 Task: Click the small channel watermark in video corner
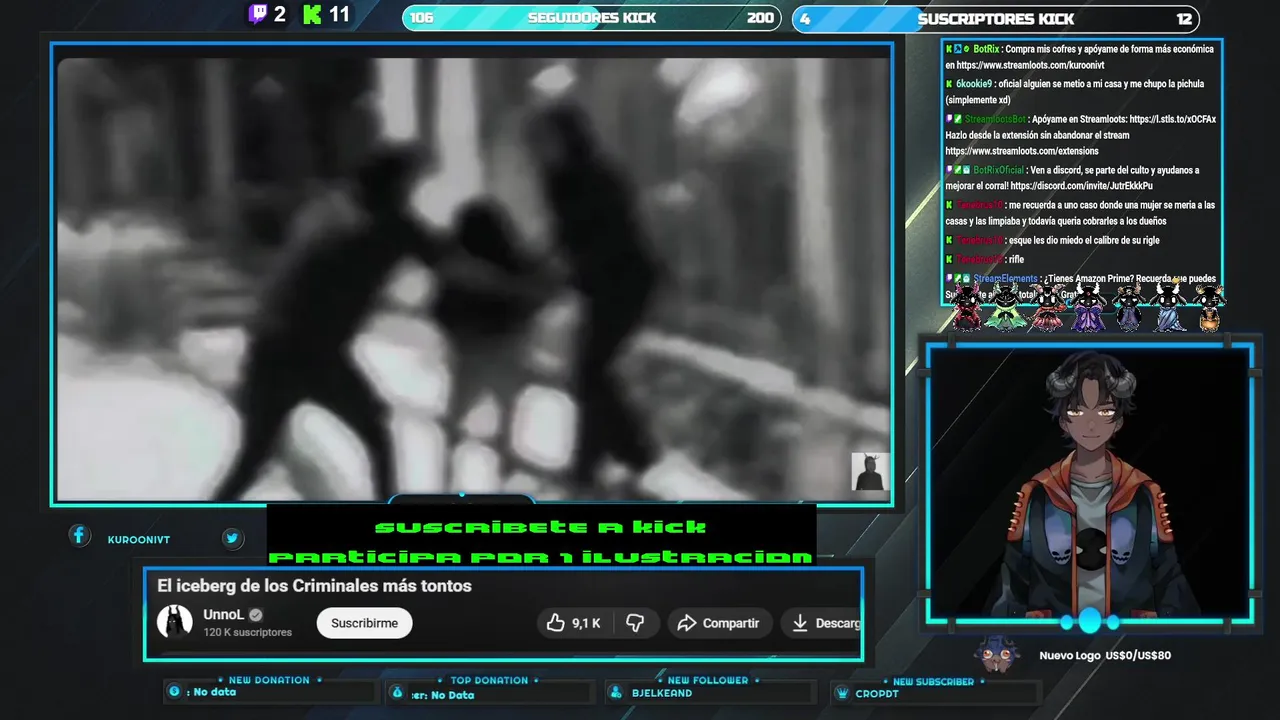tap(869, 472)
